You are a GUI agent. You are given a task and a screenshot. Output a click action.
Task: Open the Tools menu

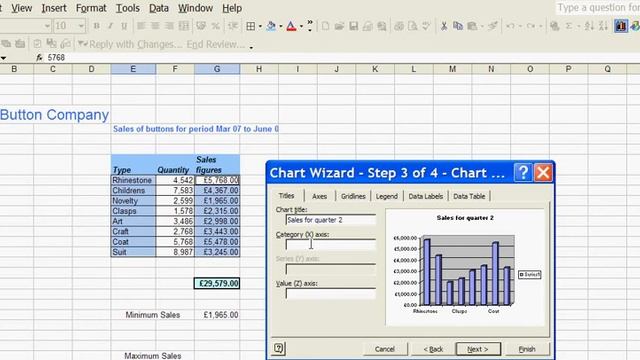pos(128,8)
